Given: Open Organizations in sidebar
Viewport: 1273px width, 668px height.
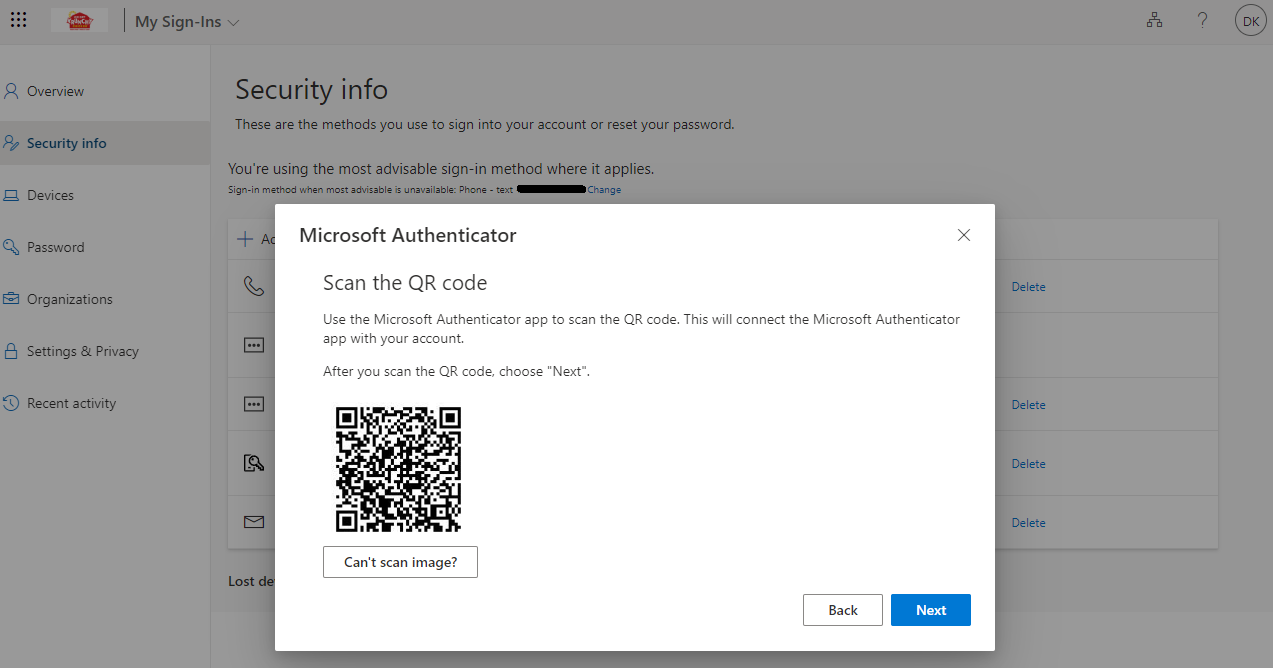Looking at the screenshot, I should (69, 299).
